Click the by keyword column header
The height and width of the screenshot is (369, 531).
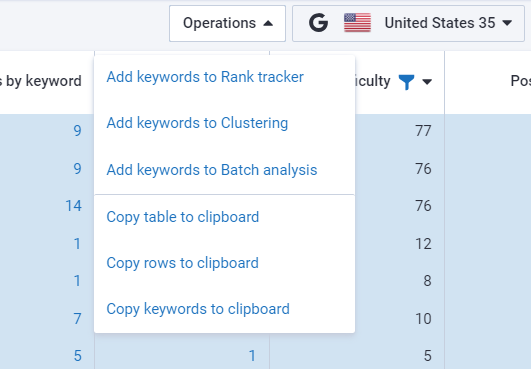(x=41, y=81)
